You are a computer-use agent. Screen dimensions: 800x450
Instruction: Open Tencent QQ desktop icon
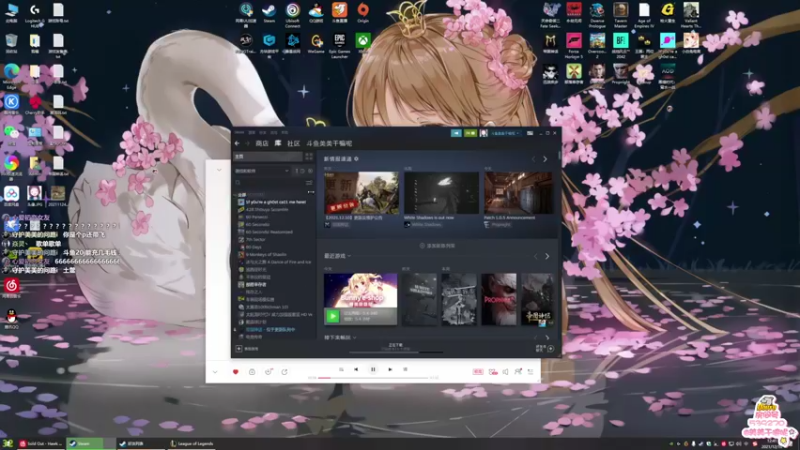tap(11, 319)
